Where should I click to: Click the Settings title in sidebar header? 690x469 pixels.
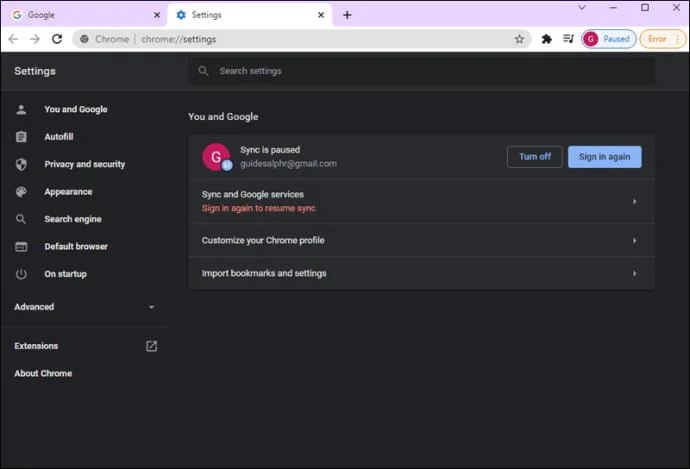pos(35,71)
